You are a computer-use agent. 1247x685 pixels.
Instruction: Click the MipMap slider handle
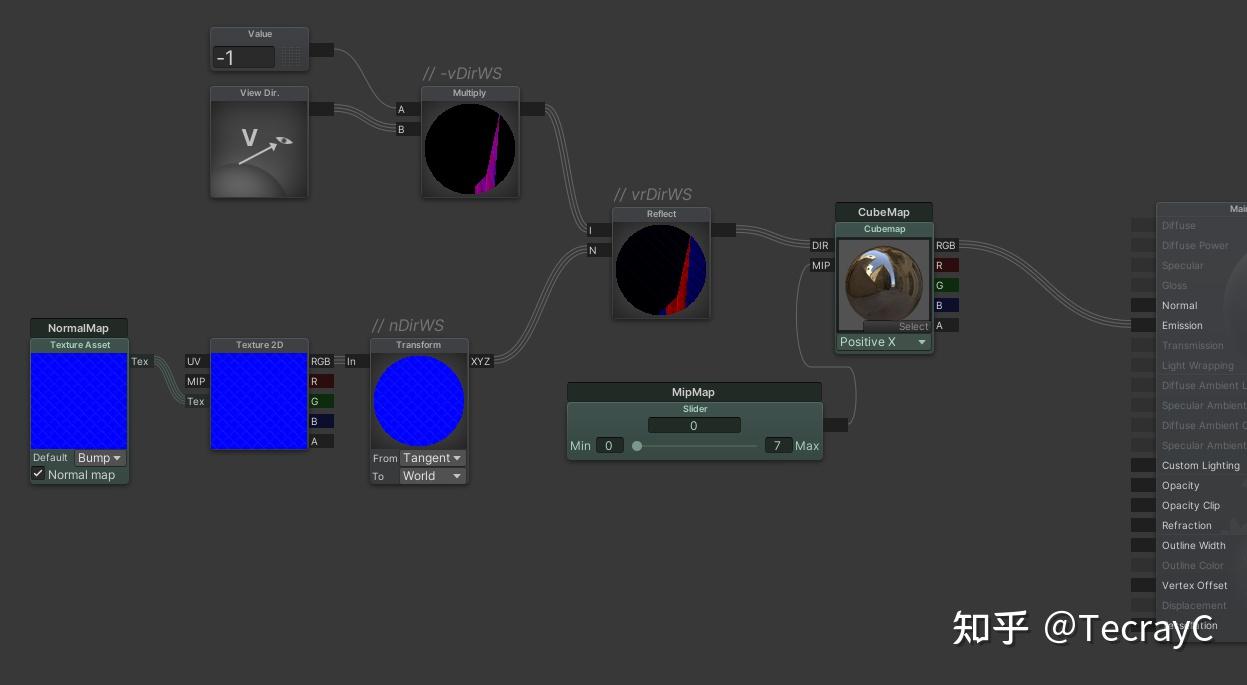pos(637,446)
